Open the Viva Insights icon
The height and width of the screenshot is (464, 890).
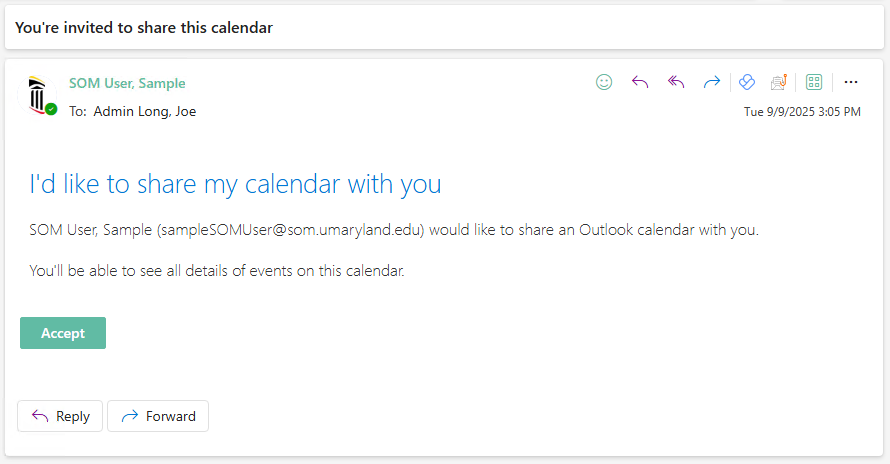tap(747, 83)
